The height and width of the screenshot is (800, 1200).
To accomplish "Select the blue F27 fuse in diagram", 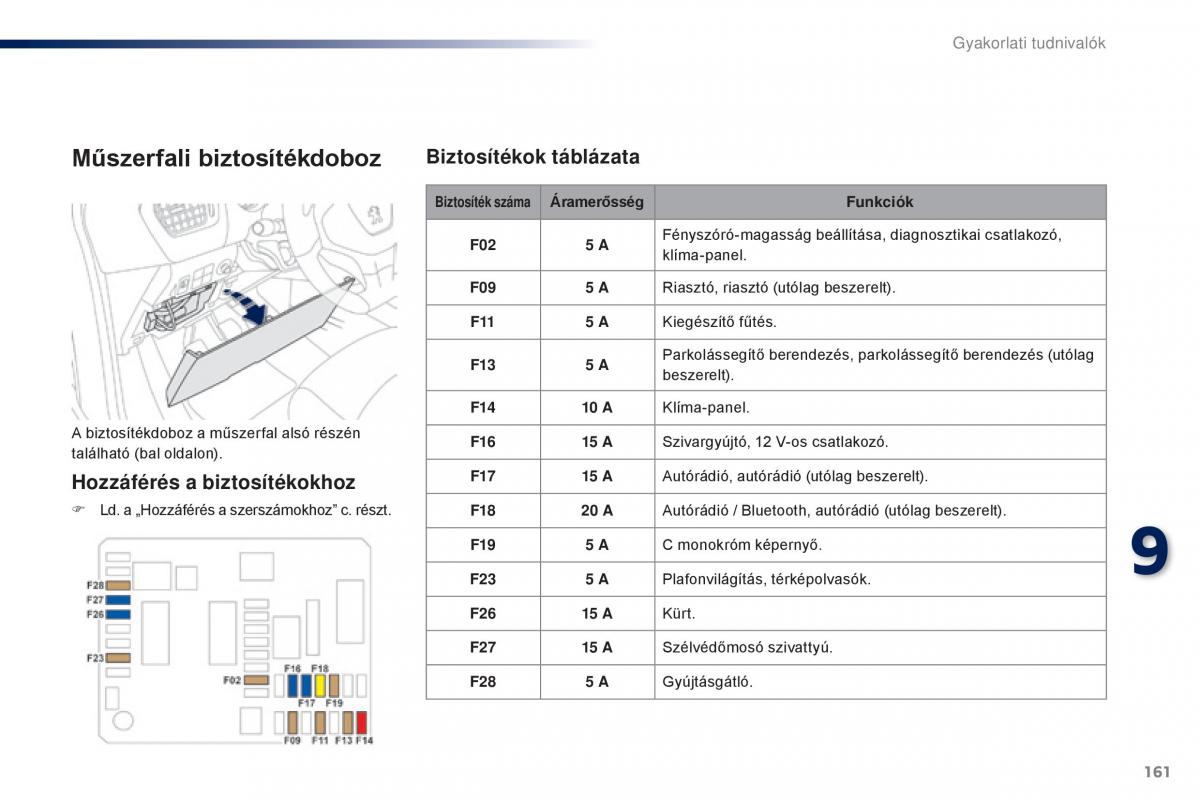I will click(118, 600).
